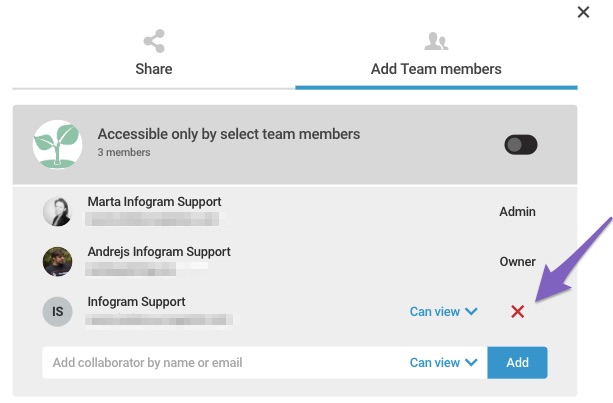
Task: Click the 3 members count text
Action: [x=124, y=153]
